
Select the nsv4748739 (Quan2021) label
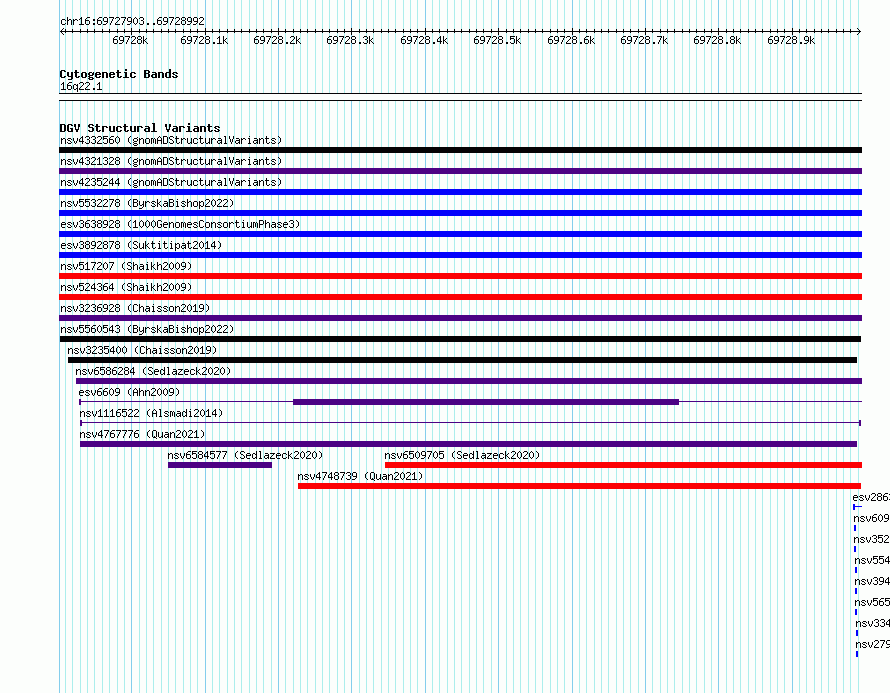[x=360, y=476]
